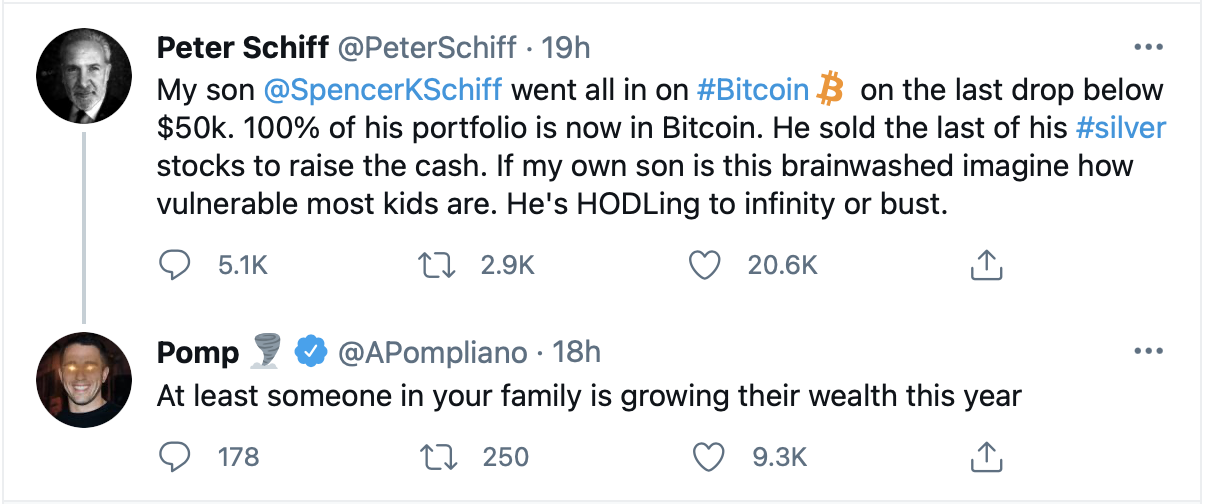Image resolution: width=1206 pixels, height=504 pixels.
Task: Open Peter Schiff's profile picture
Action: click(x=84, y=78)
